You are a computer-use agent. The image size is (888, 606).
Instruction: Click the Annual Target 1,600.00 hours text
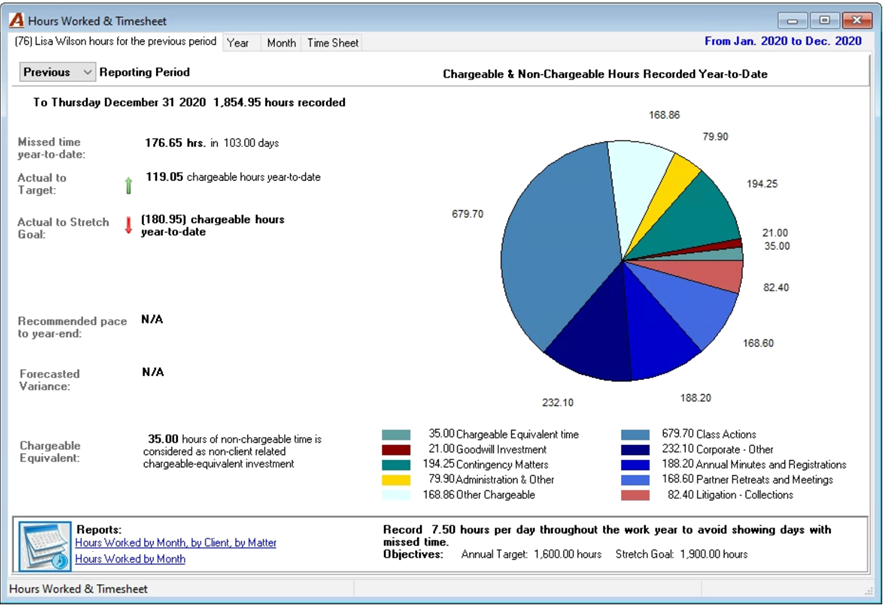(531, 554)
